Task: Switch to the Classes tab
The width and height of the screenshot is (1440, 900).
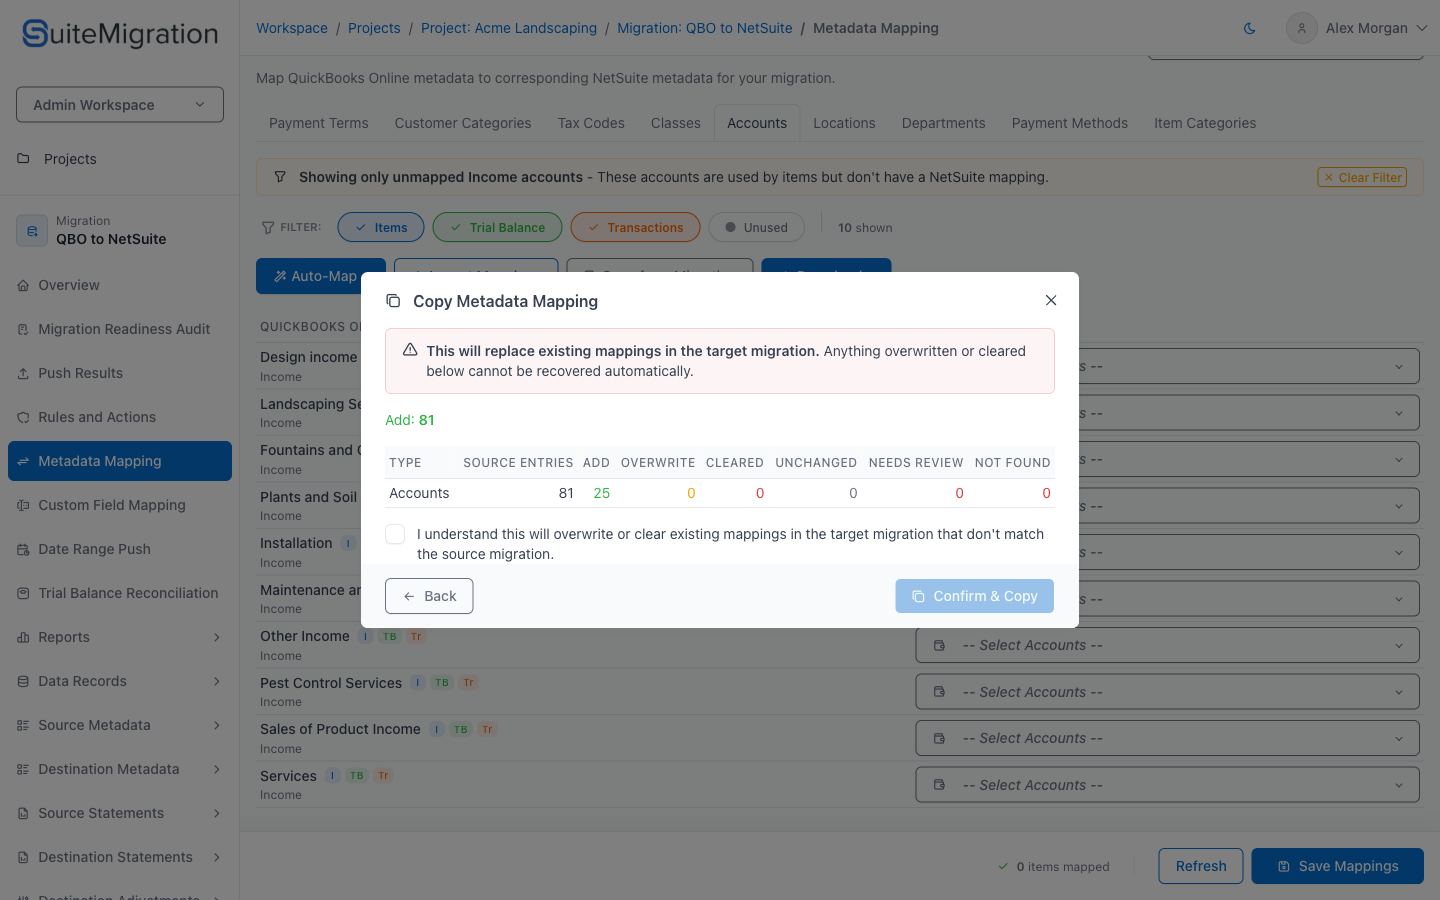Action: (676, 123)
